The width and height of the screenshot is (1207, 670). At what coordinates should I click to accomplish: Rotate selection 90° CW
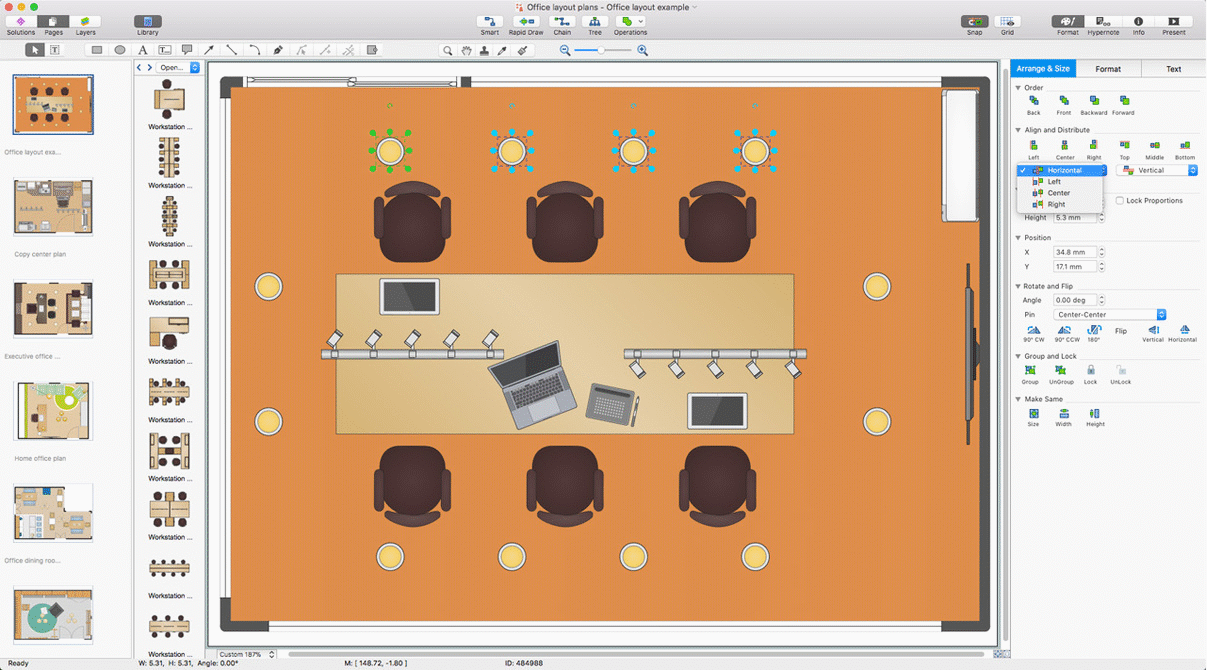[x=1033, y=330]
